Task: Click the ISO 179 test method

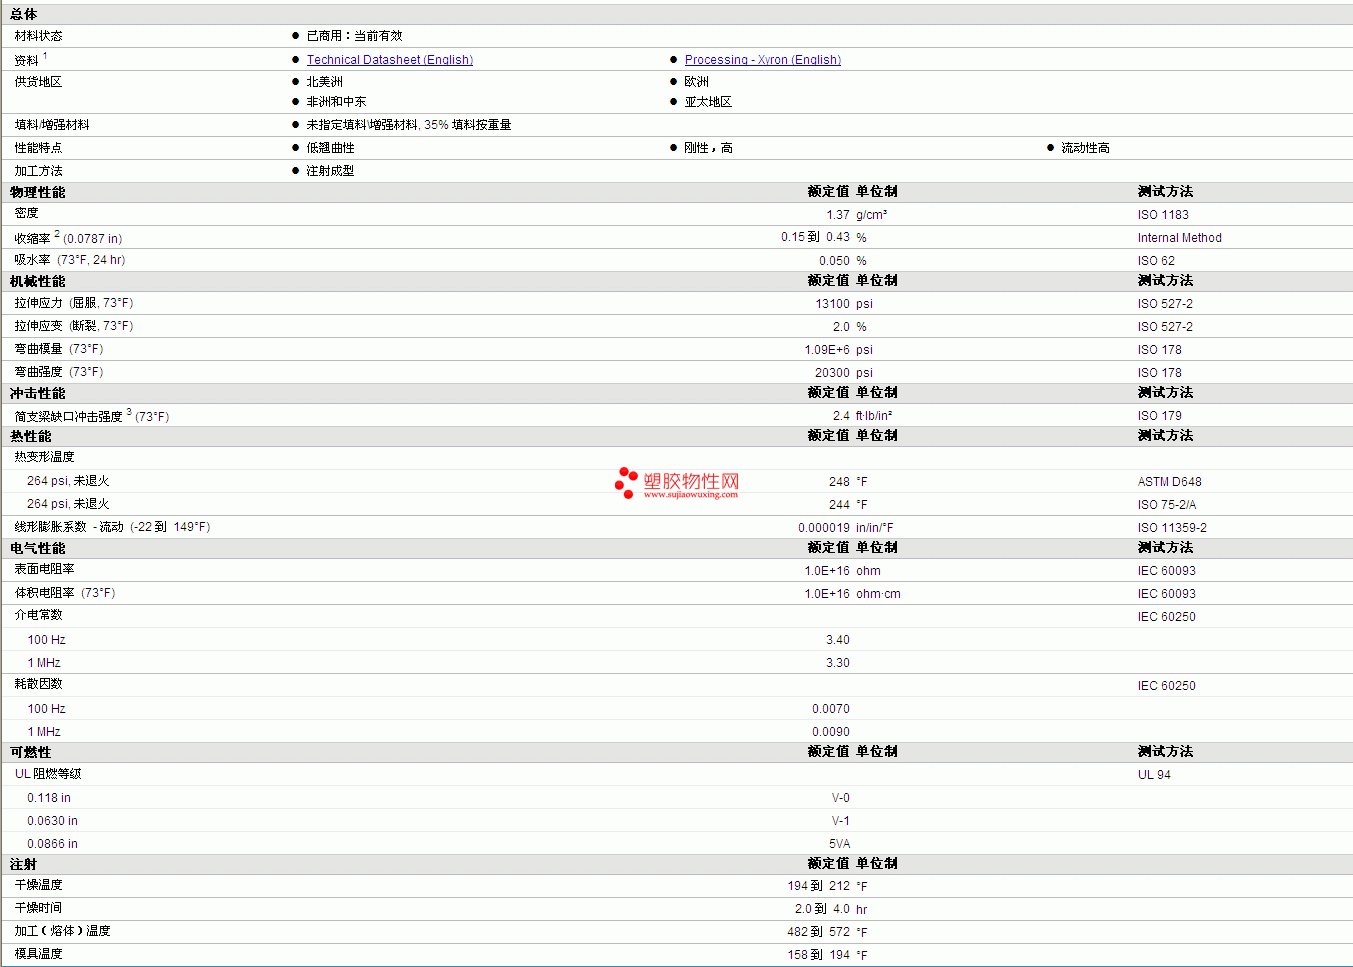Action: tap(1160, 416)
